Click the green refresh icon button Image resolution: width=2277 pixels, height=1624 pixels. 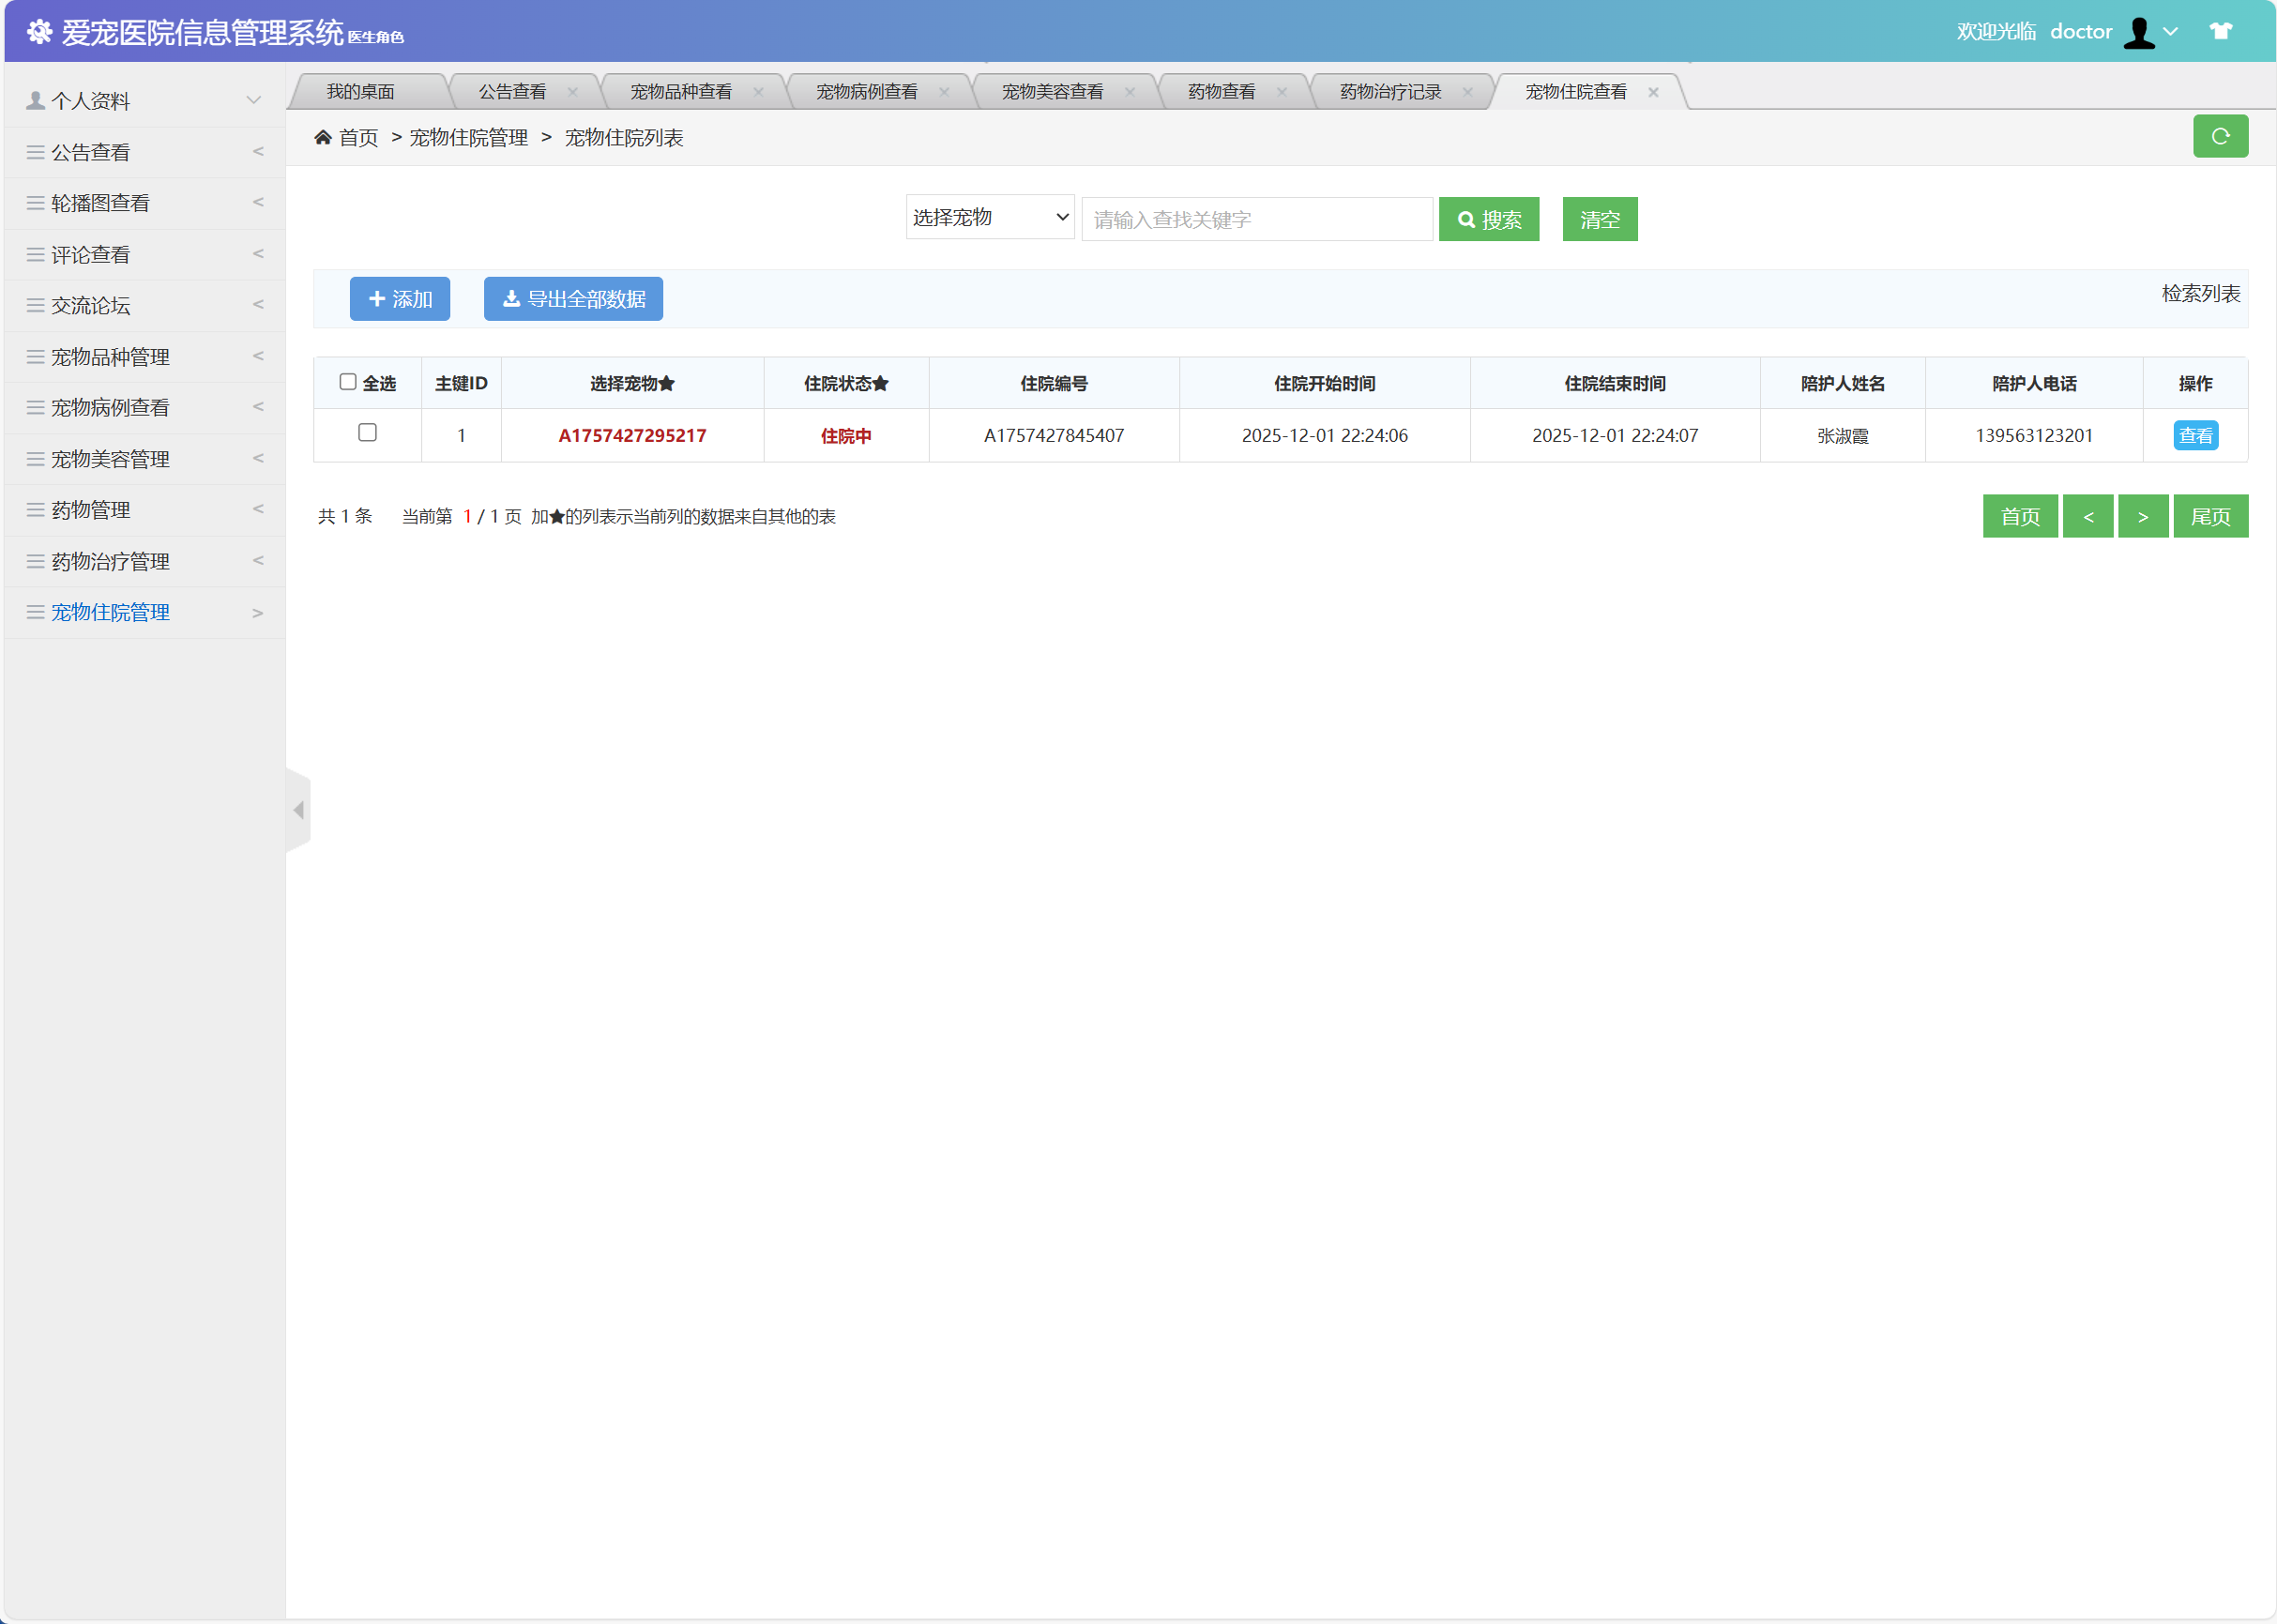2219,136
